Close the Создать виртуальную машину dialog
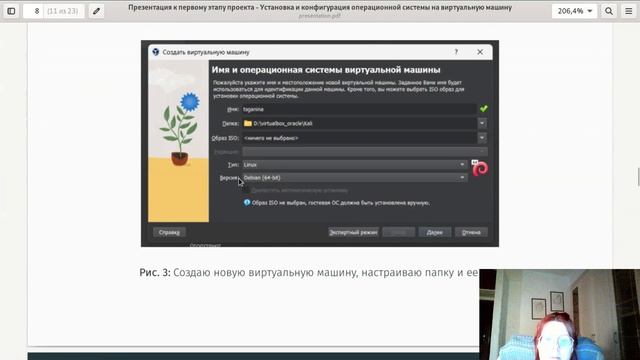This screenshot has height=360, width=640. pos(480,52)
